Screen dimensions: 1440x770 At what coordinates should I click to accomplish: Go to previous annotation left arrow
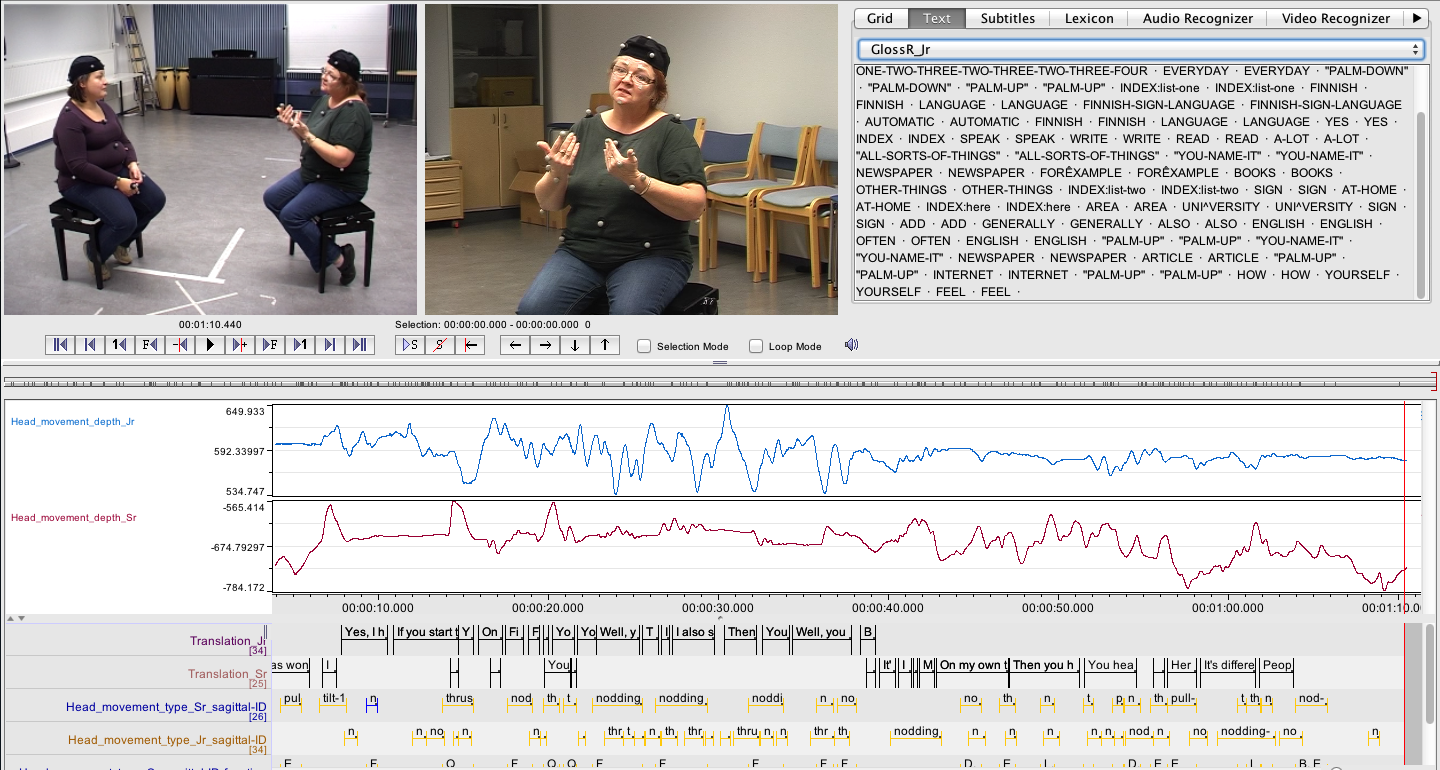pos(515,345)
